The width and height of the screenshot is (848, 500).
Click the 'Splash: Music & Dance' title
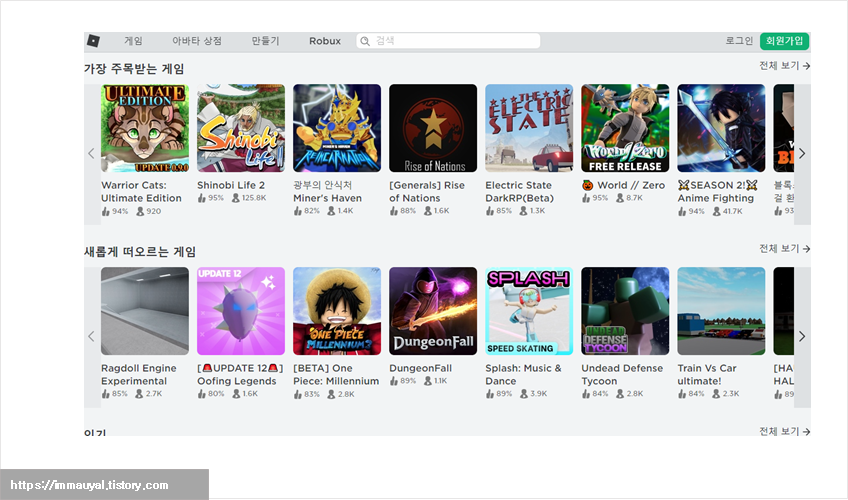524,374
